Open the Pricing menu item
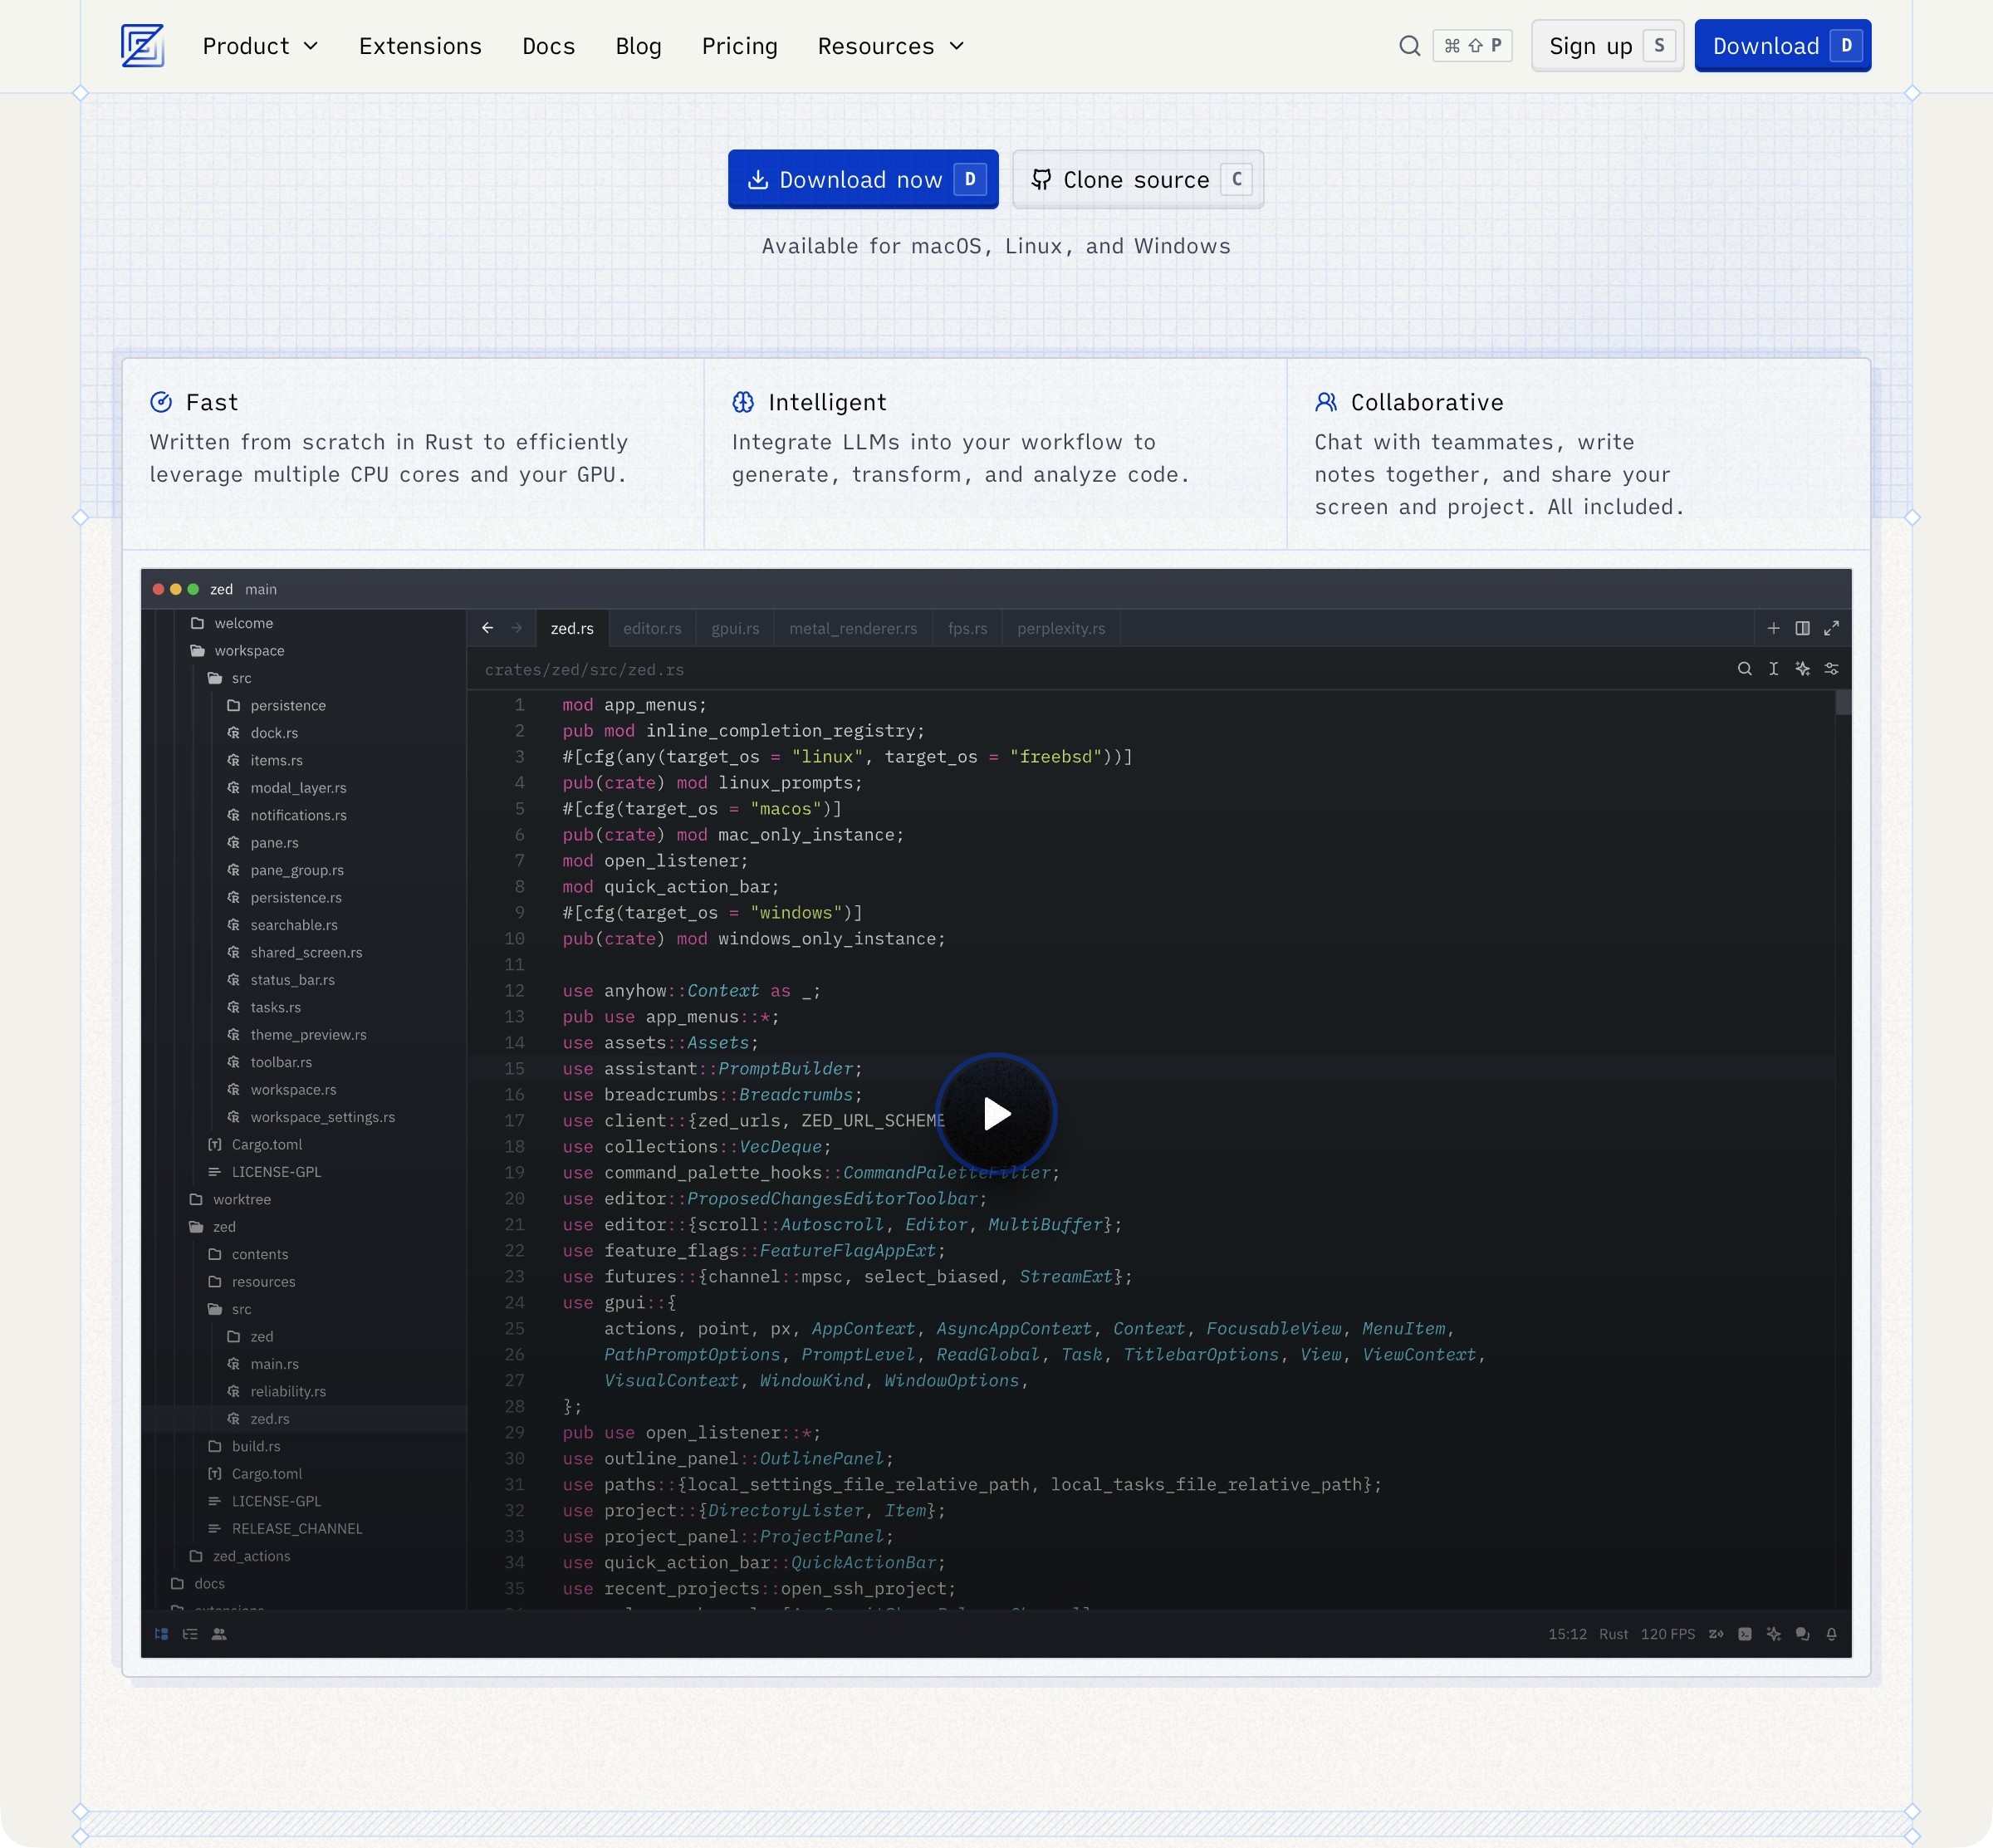Image resolution: width=1993 pixels, height=1848 pixels. (x=739, y=46)
